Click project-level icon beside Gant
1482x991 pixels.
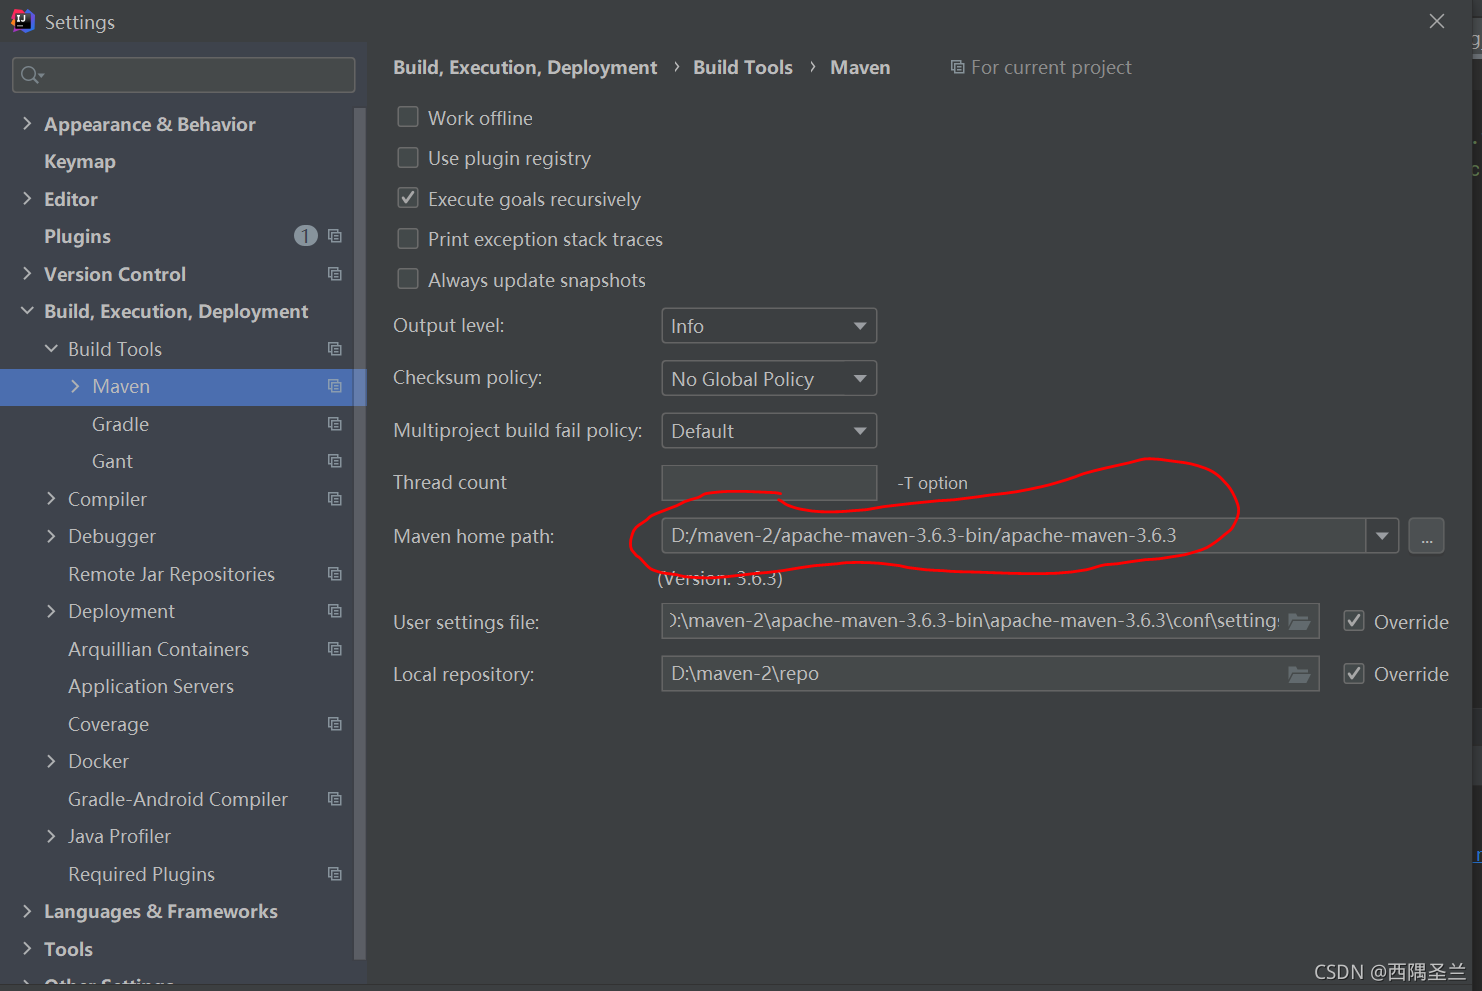click(335, 461)
